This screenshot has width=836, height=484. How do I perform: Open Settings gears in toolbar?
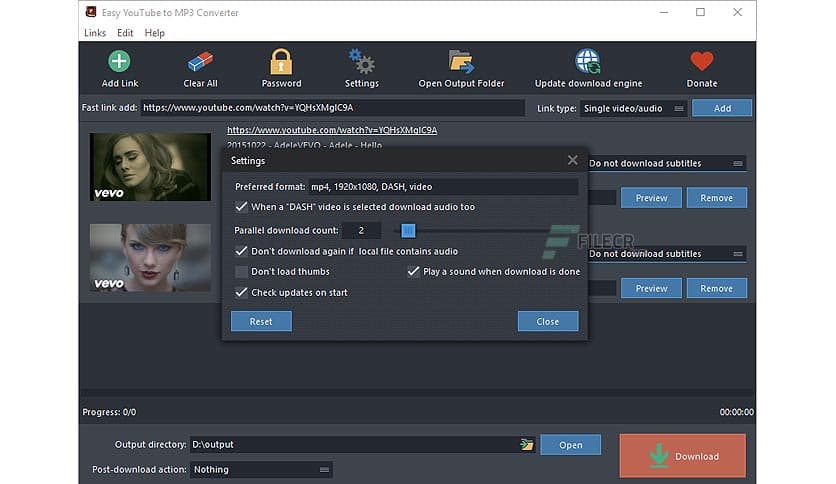click(x=361, y=61)
